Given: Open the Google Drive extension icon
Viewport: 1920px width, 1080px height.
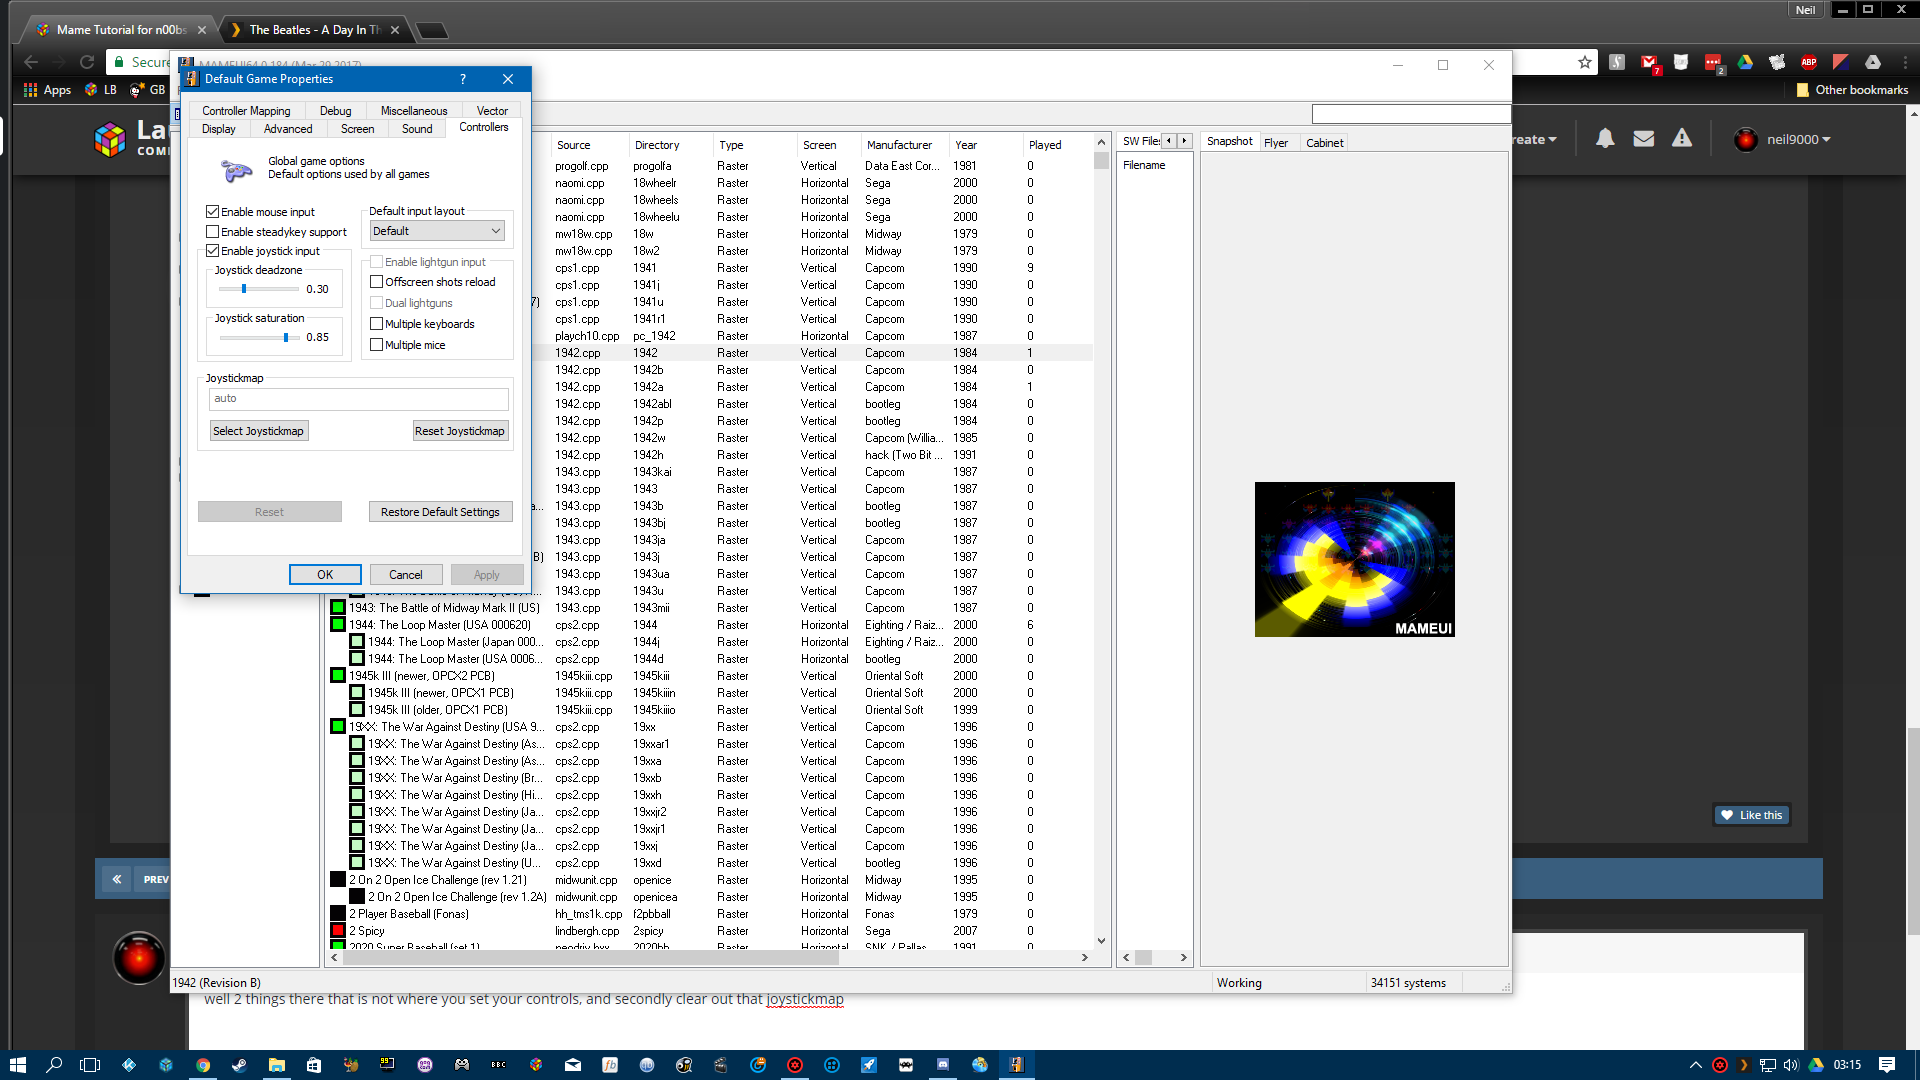Looking at the screenshot, I should click(1745, 62).
